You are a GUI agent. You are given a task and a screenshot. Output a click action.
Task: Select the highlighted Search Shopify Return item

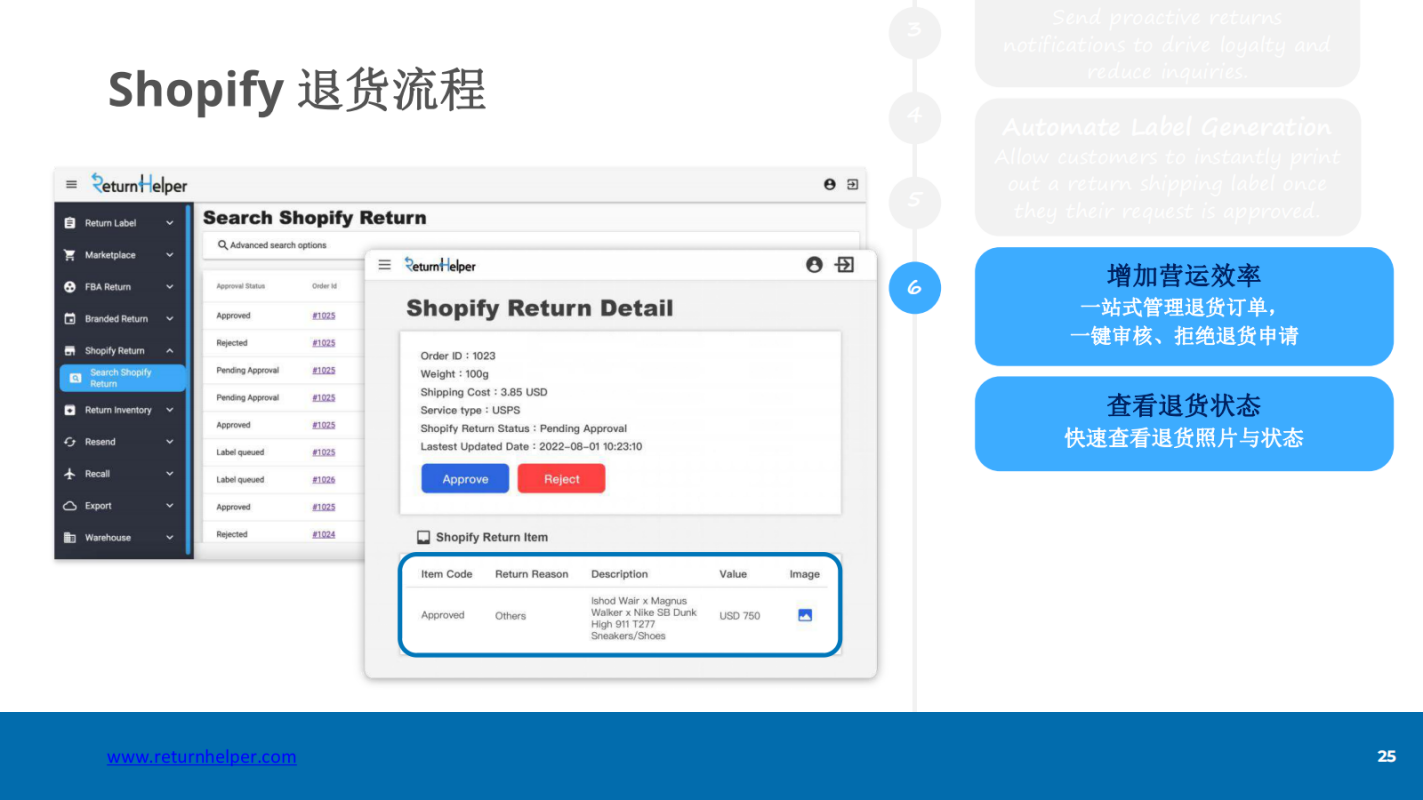(122, 378)
